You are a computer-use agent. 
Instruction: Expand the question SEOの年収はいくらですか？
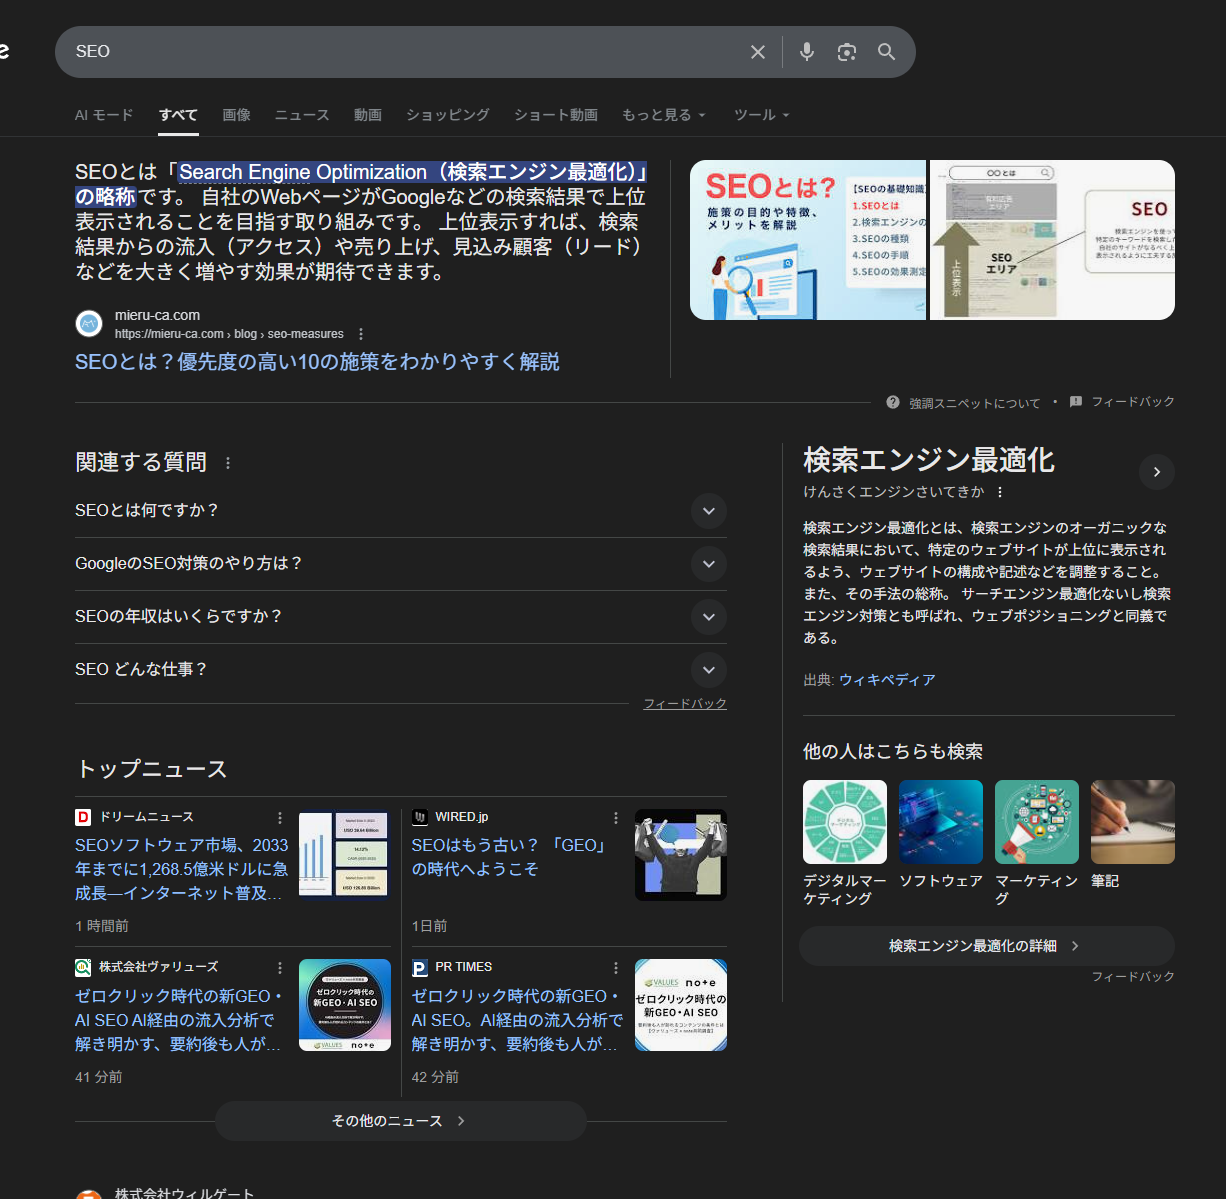pos(708,617)
